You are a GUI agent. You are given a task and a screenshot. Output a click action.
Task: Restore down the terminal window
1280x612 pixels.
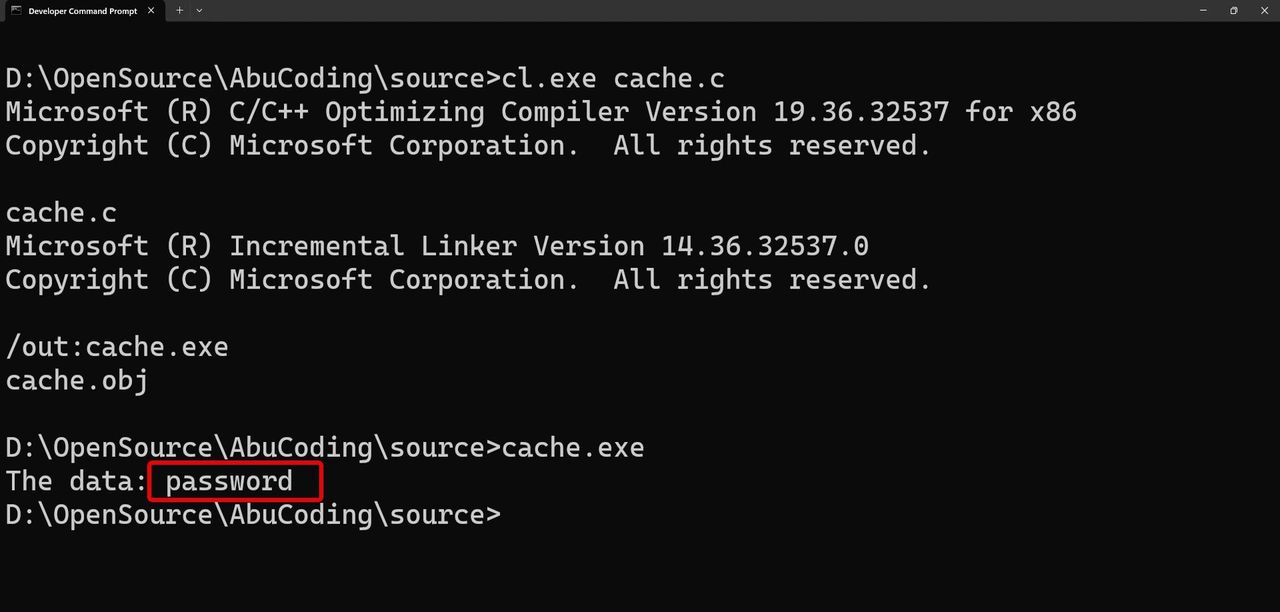tap(1234, 10)
